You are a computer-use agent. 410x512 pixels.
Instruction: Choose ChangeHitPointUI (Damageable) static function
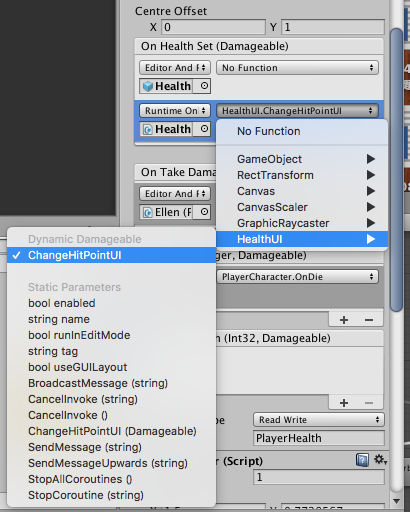point(111,431)
